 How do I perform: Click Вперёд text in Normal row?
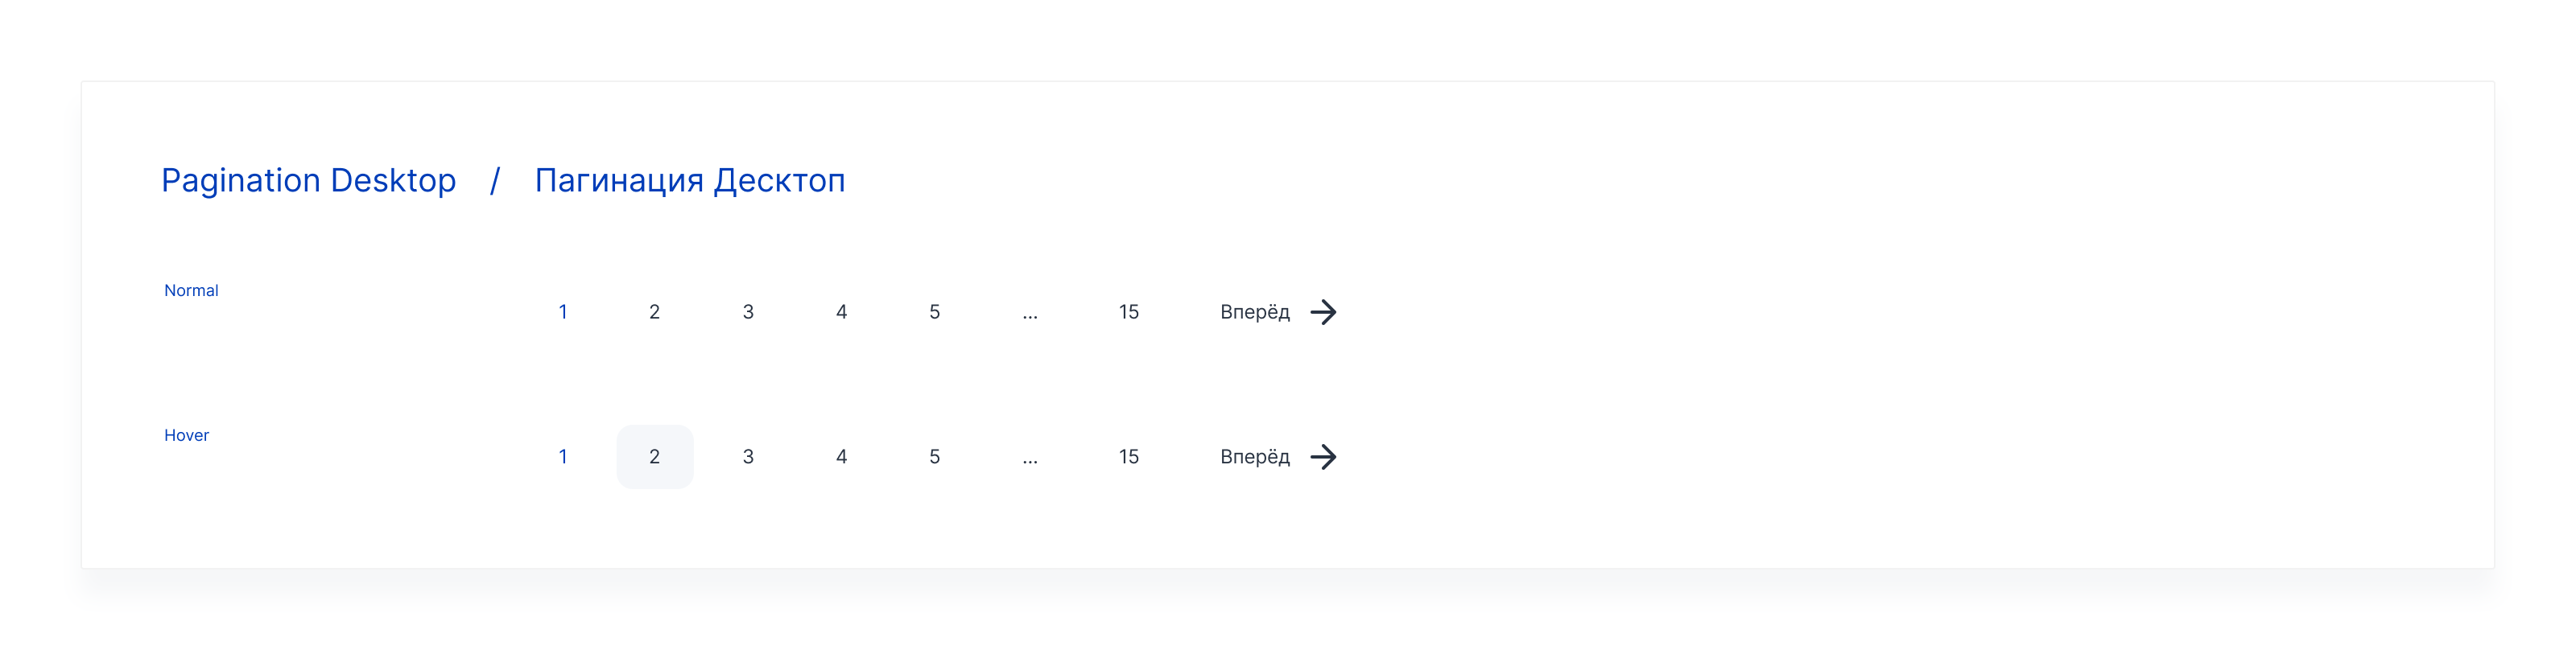[x=1255, y=312]
